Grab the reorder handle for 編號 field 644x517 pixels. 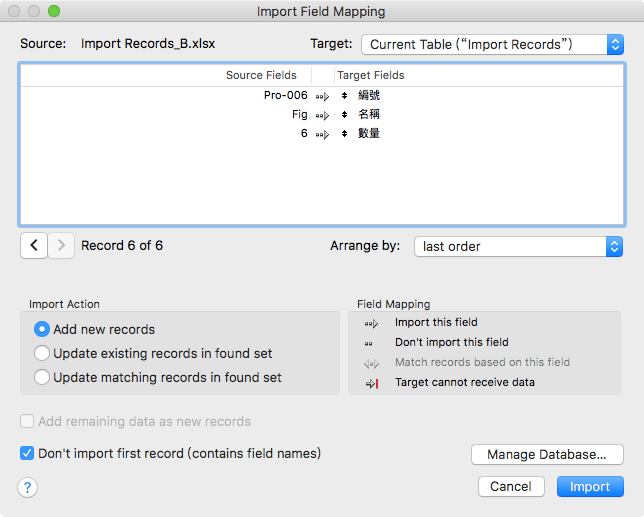click(x=344, y=96)
